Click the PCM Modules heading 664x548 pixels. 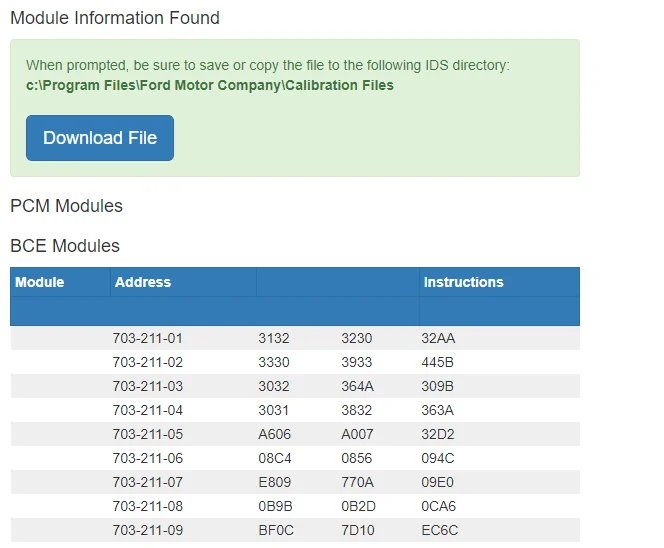click(66, 206)
